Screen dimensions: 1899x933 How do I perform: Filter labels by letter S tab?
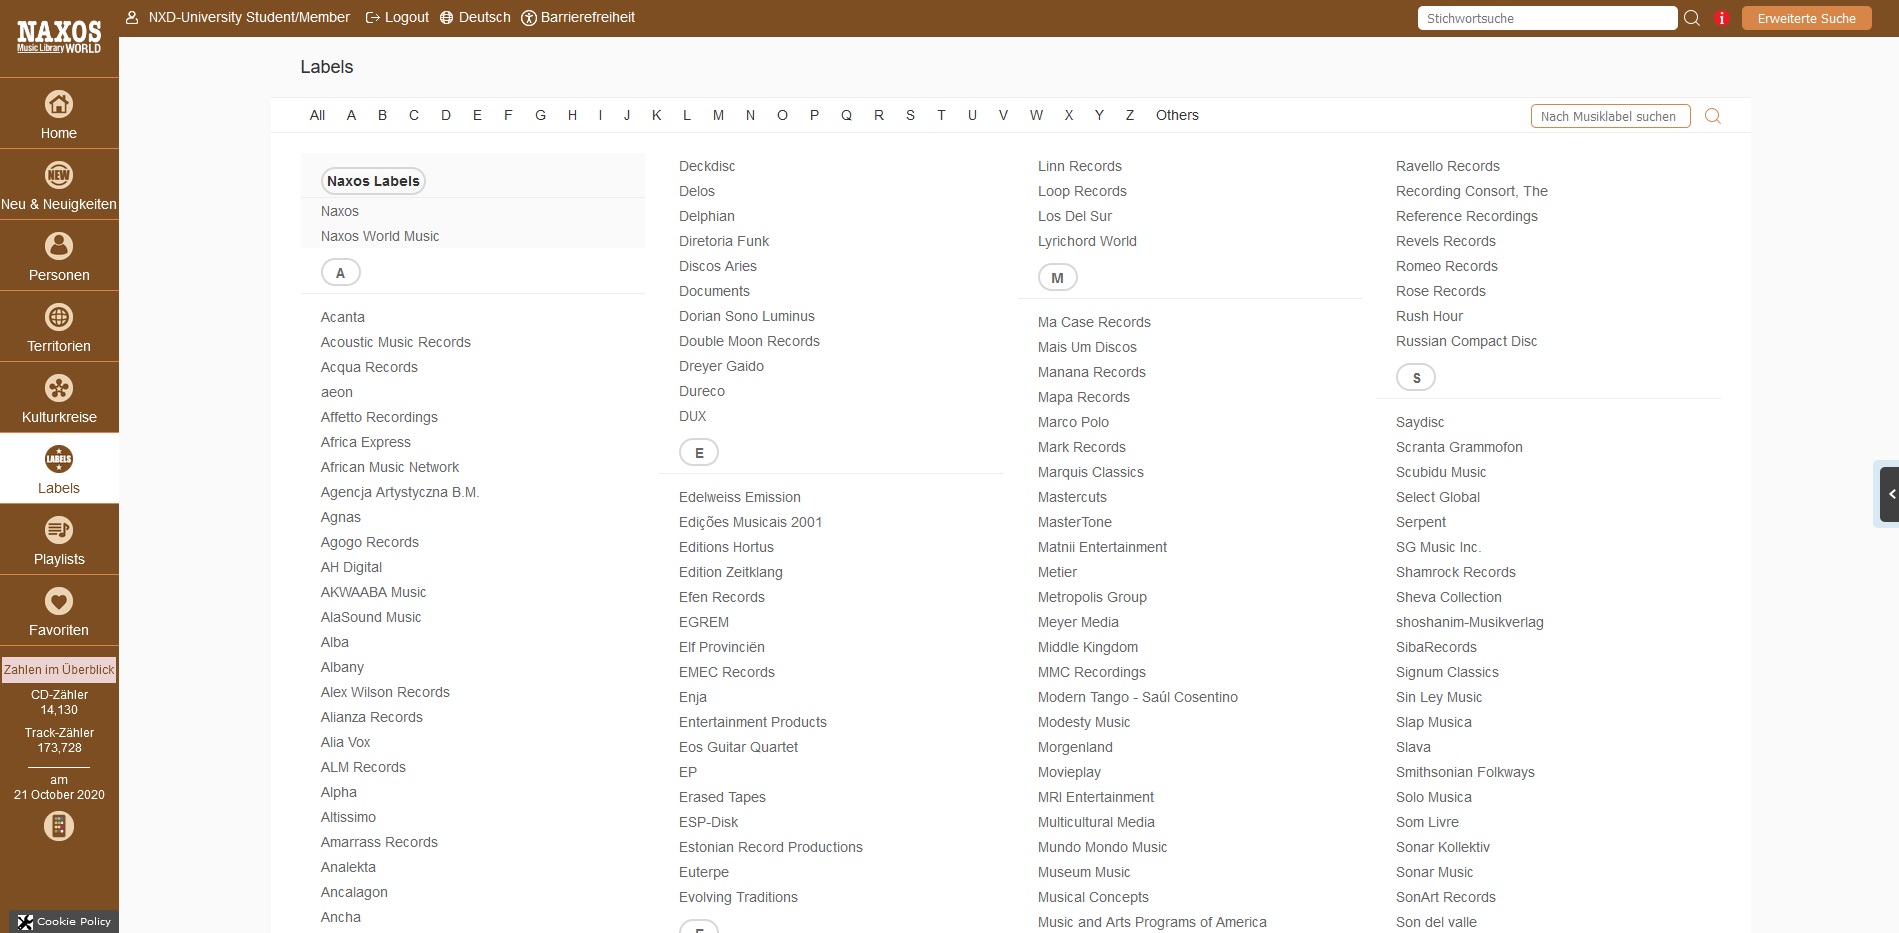point(910,115)
